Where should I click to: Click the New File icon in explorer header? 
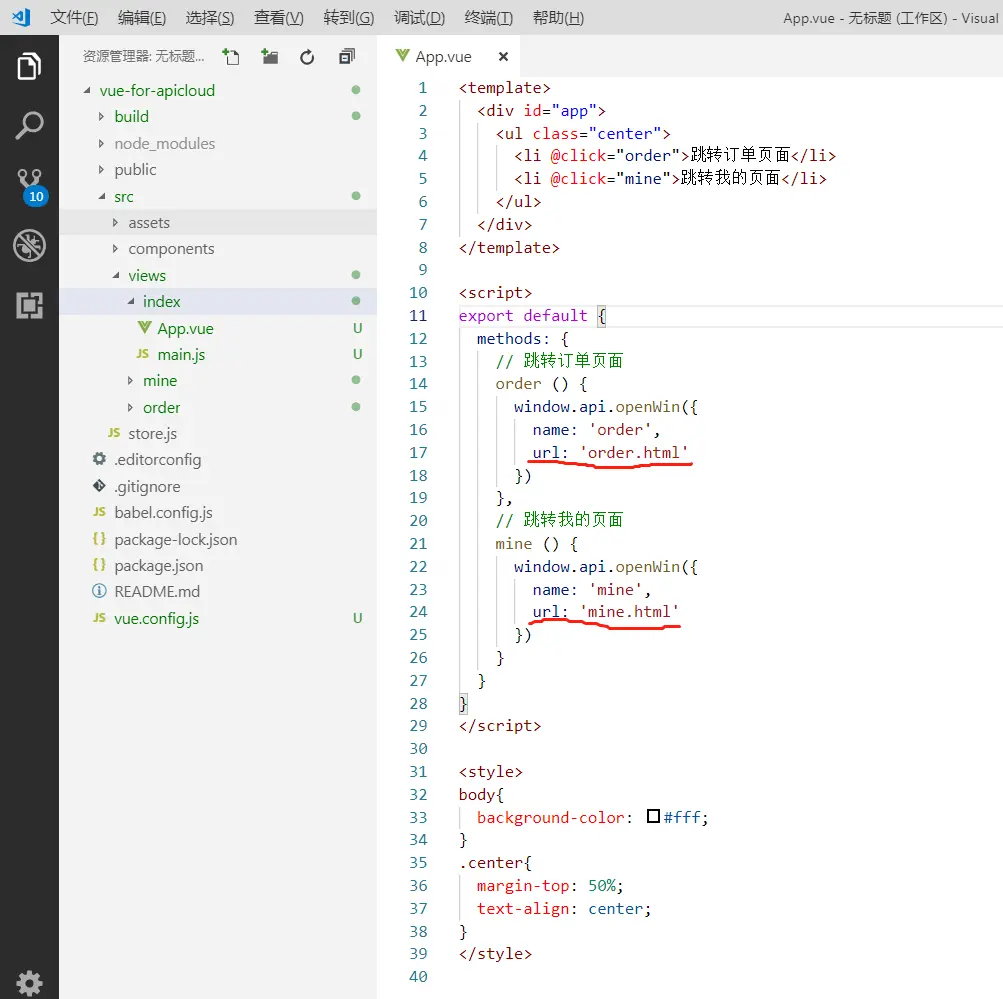(231, 57)
